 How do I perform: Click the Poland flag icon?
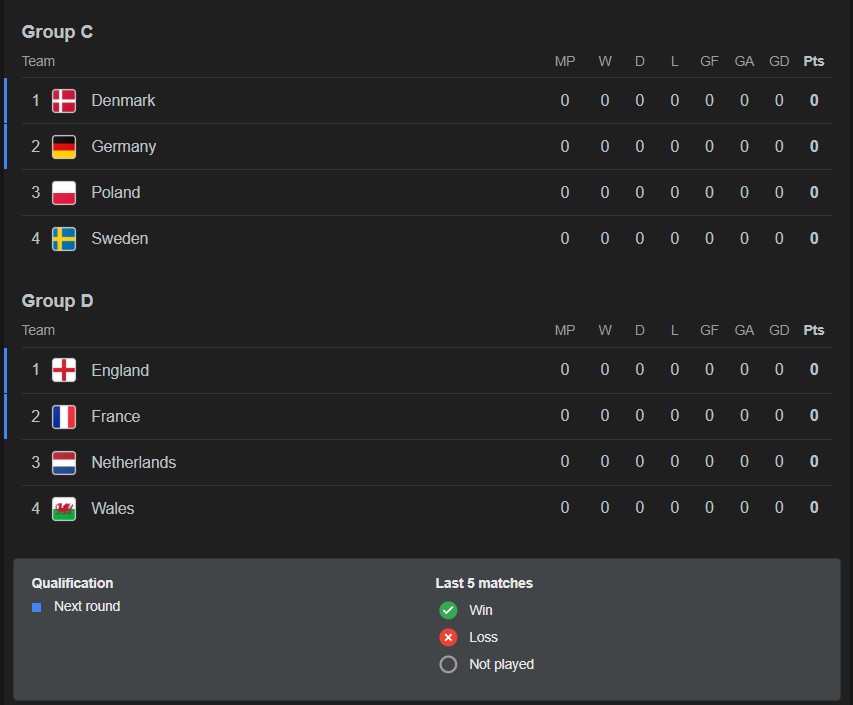pyautogui.click(x=64, y=193)
